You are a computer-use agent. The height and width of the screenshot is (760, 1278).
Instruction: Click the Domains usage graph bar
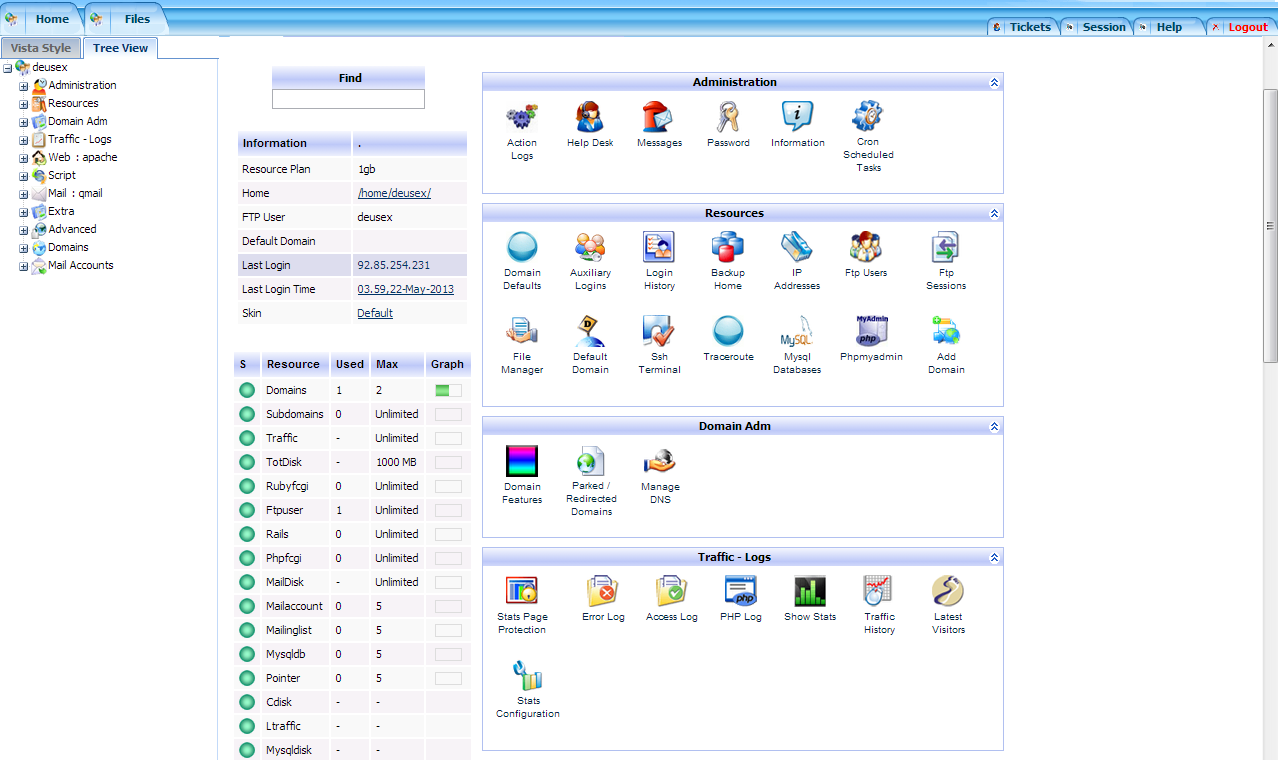click(448, 391)
